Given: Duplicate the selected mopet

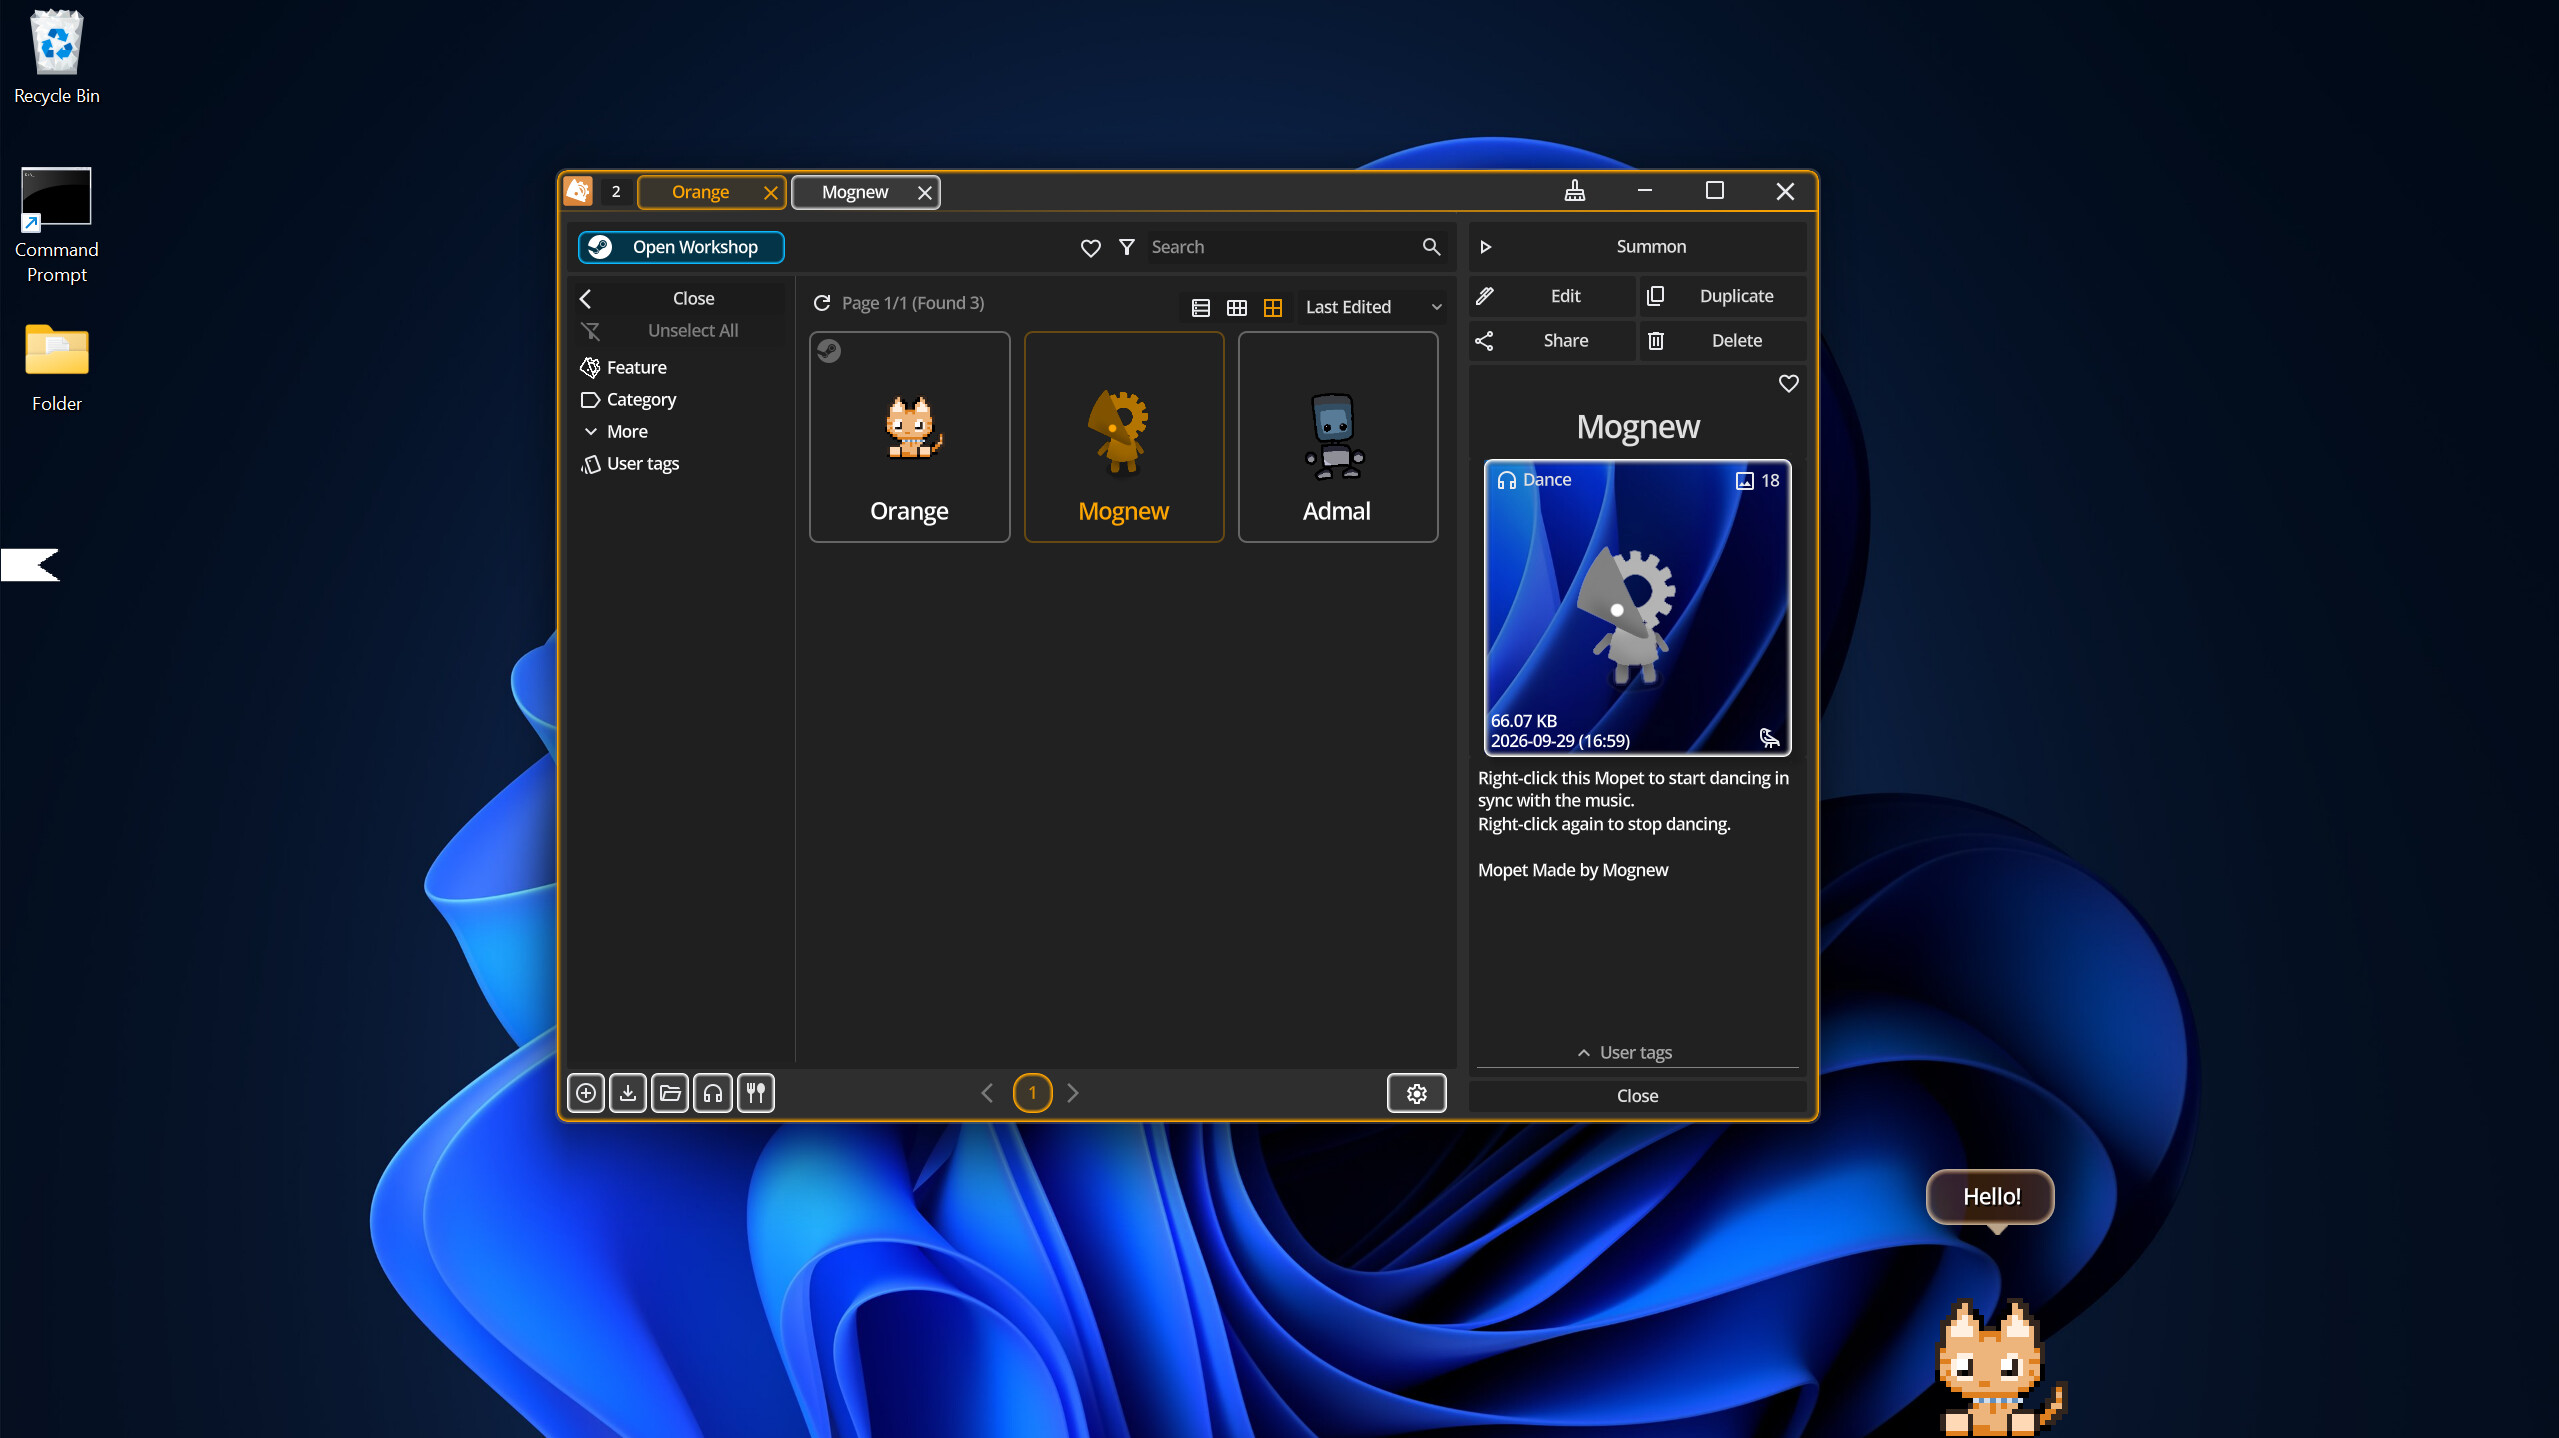Looking at the screenshot, I should coord(1723,296).
